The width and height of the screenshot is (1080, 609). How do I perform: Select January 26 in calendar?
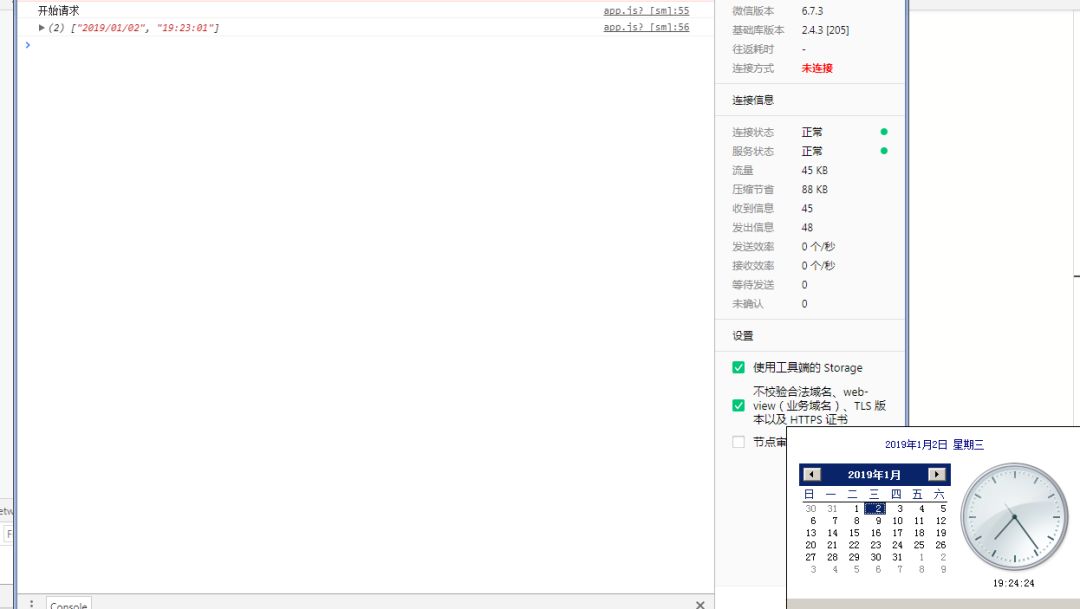coord(940,545)
